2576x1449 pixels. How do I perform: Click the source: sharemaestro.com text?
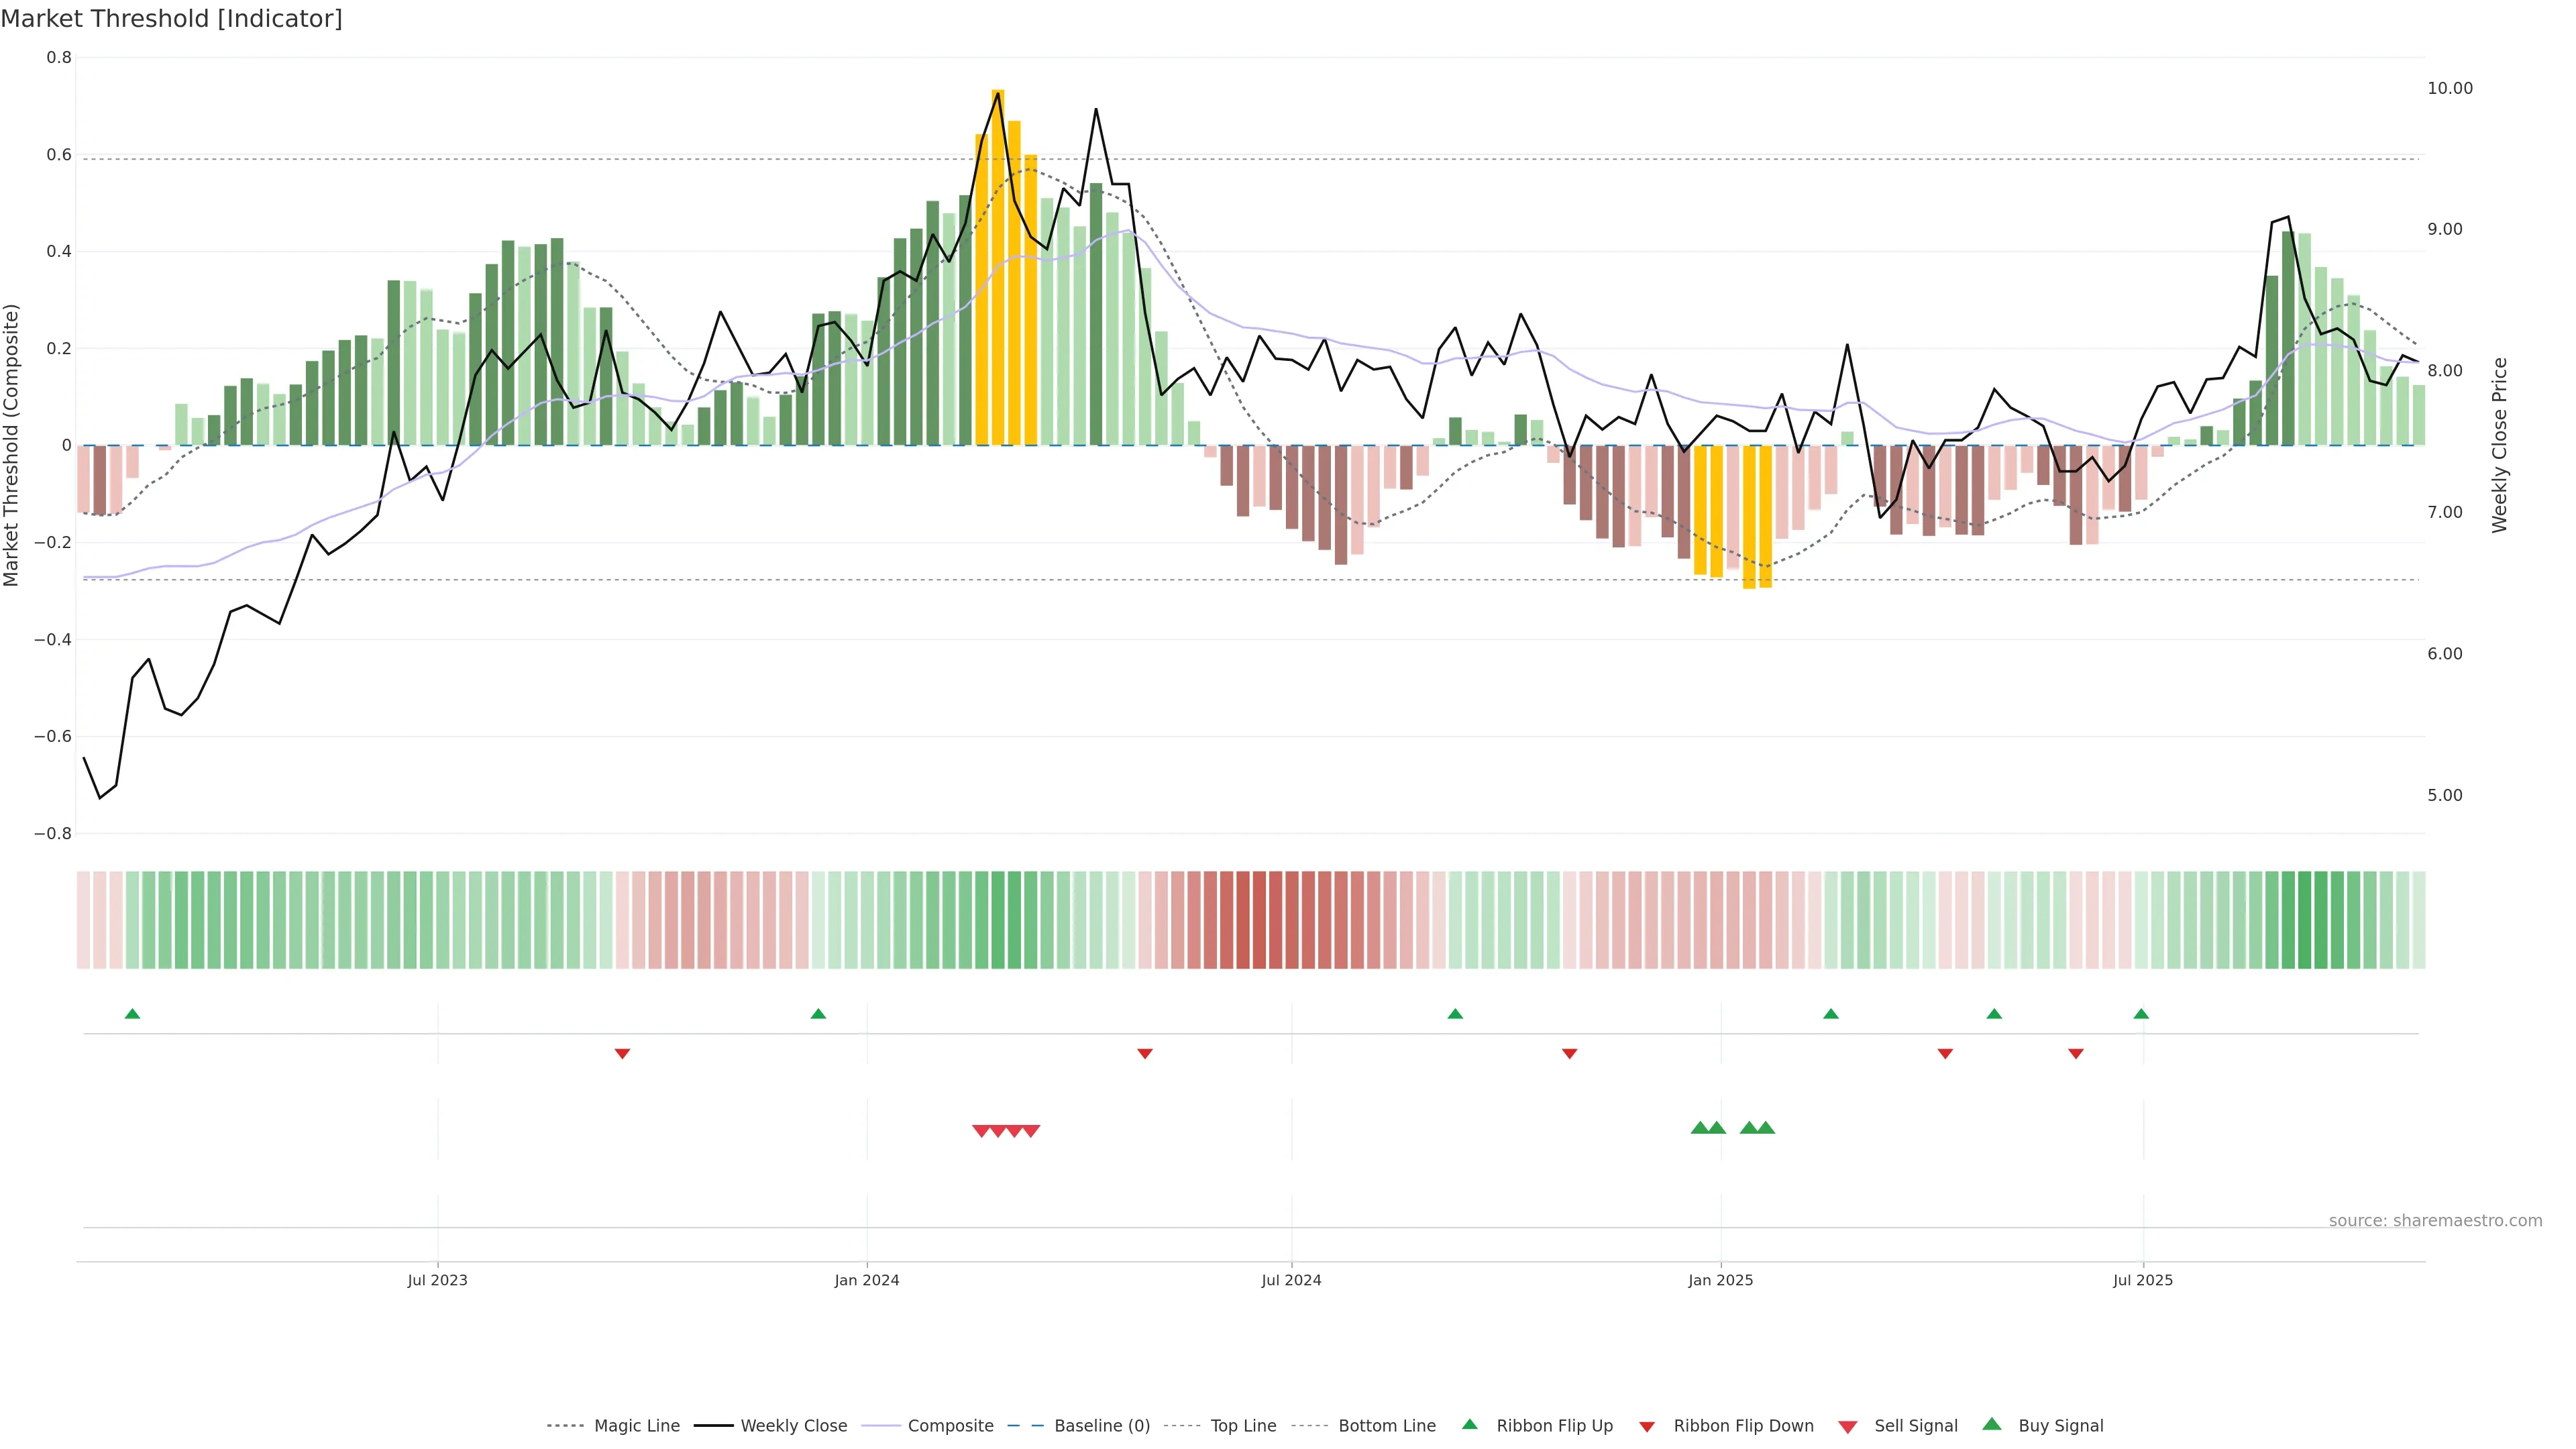[x=2435, y=1220]
